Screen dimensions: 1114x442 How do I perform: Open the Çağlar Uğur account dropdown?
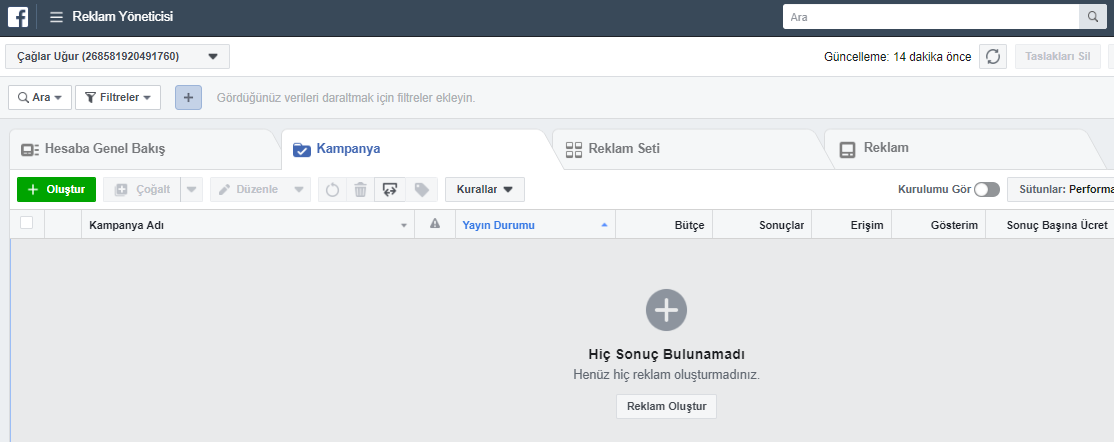coord(117,57)
